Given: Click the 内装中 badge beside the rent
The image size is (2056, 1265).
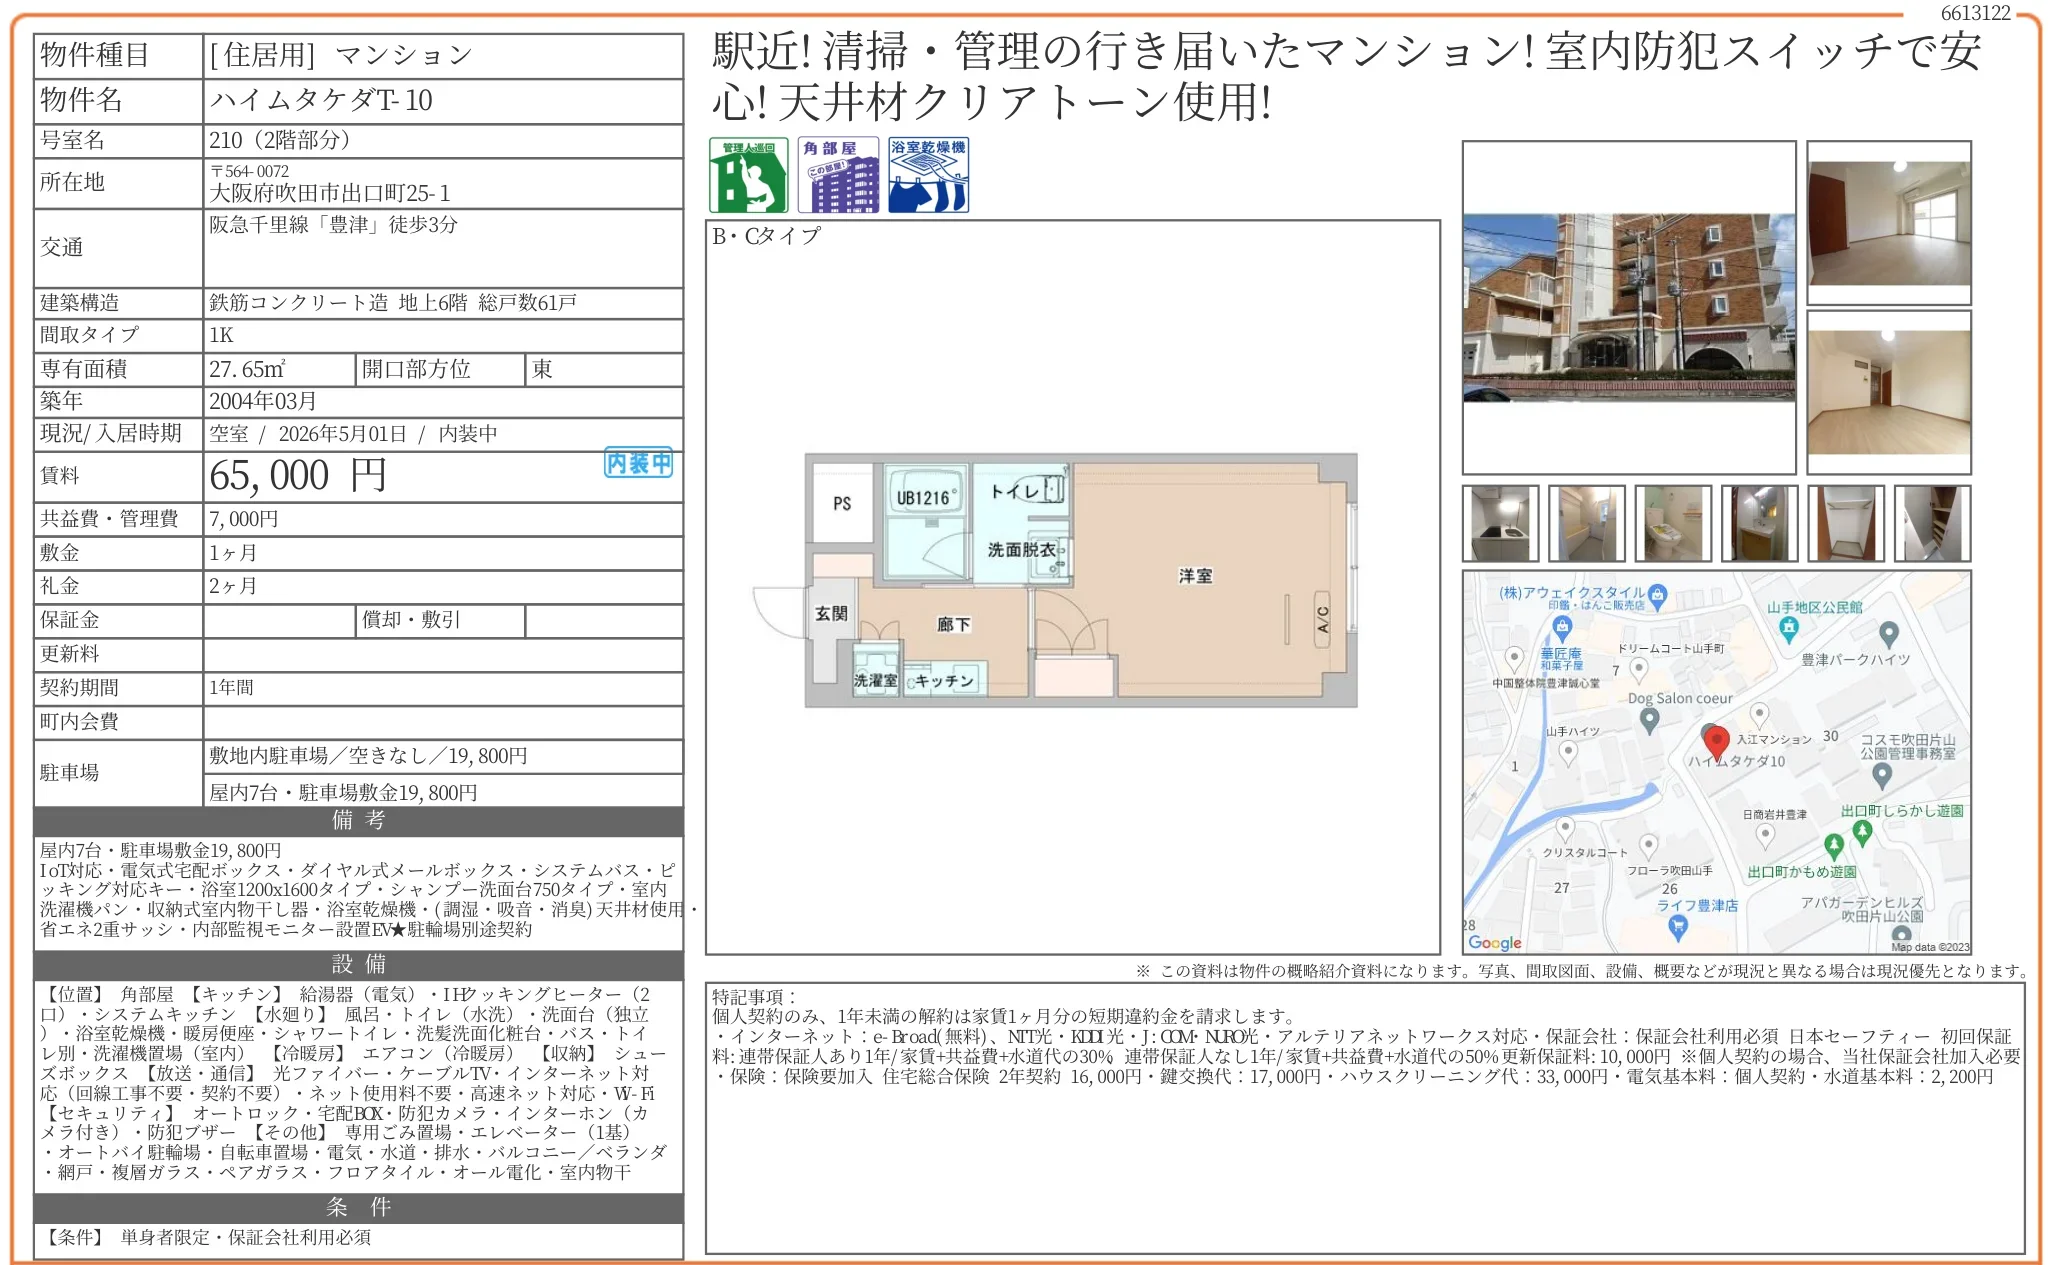Looking at the screenshot, I should click(638, 463).
